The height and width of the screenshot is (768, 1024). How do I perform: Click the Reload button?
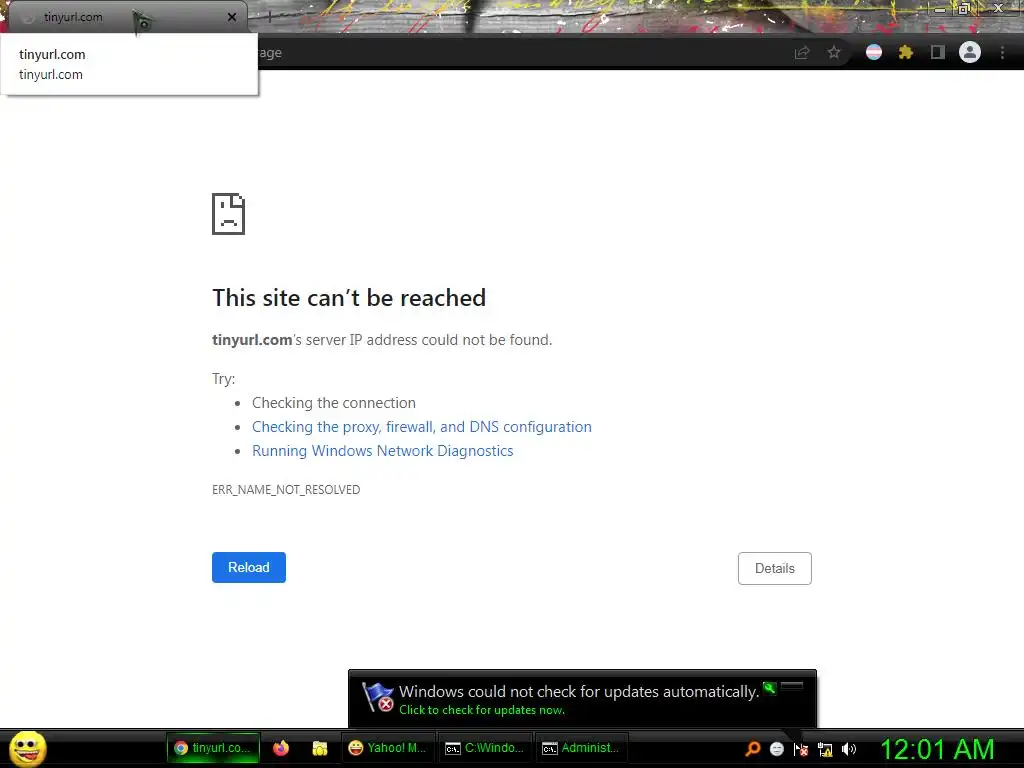pos(249,568)
